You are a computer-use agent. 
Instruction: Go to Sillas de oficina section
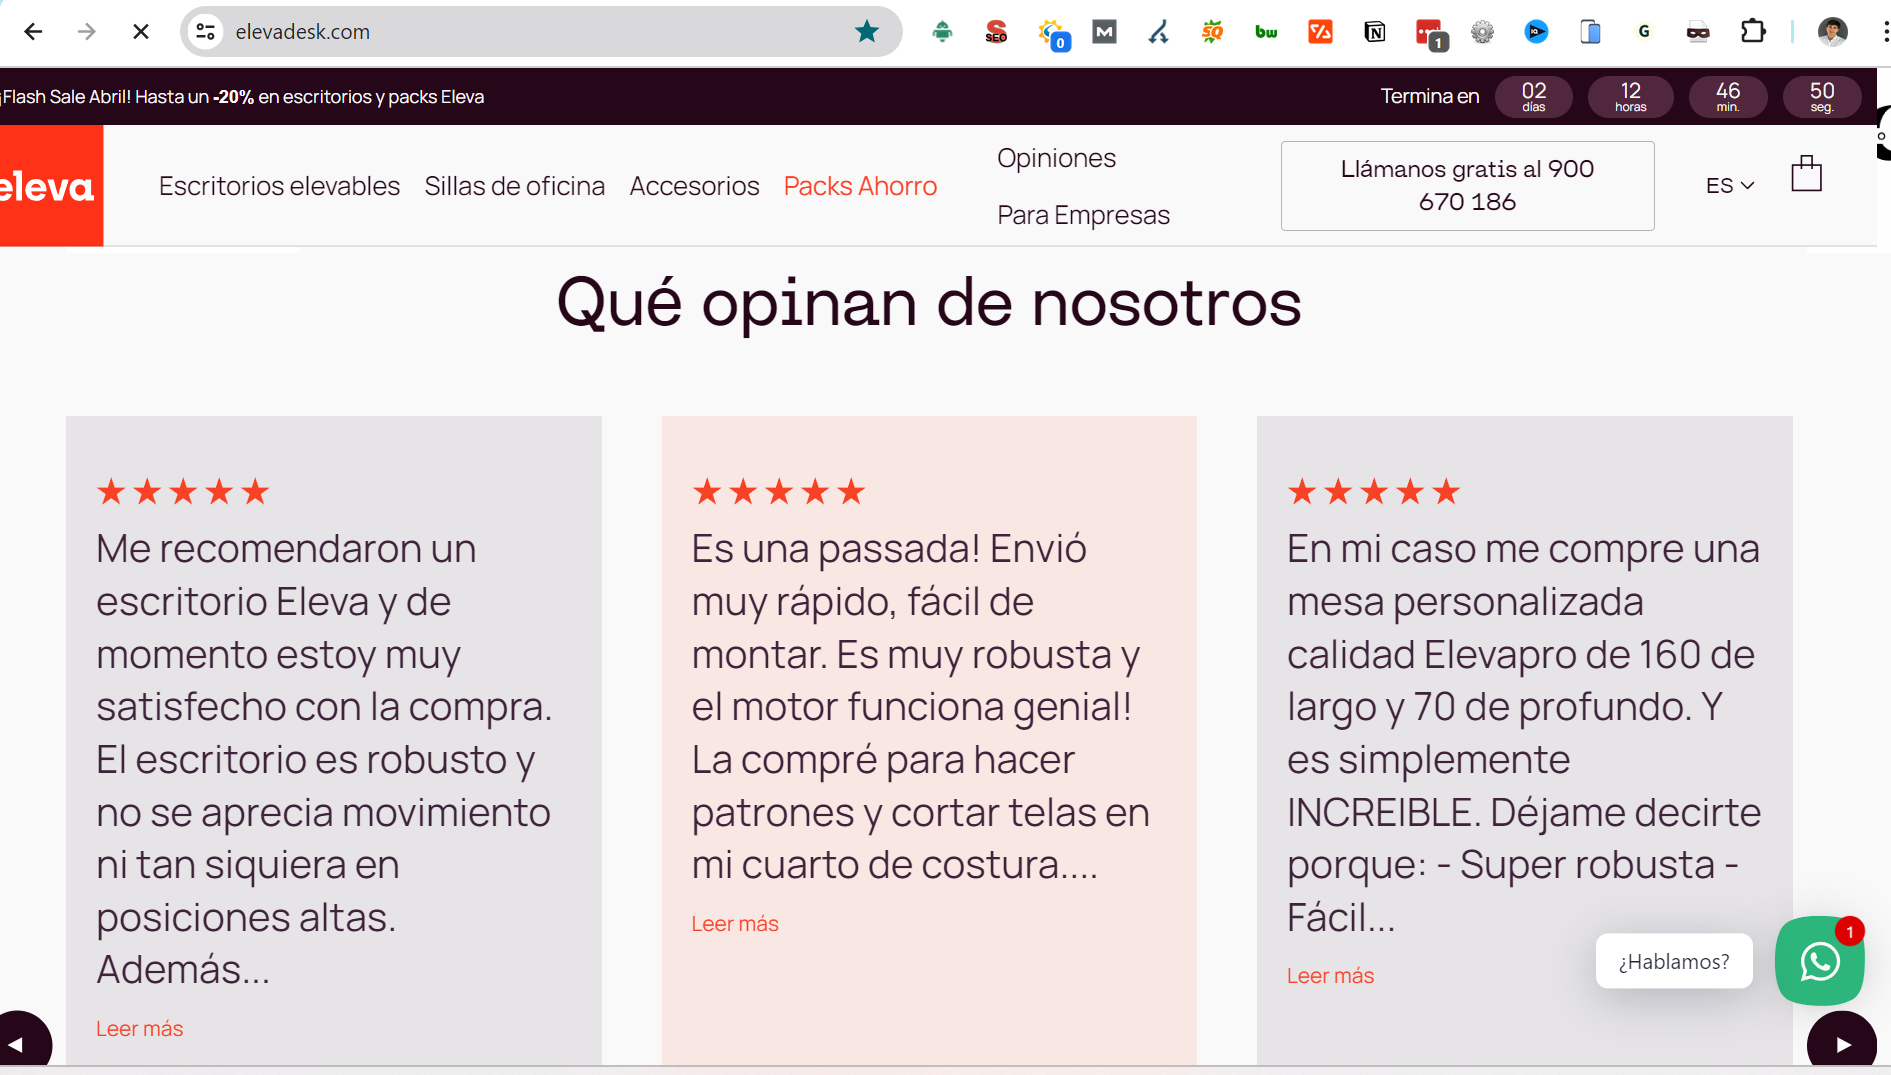tap(514, 186)
